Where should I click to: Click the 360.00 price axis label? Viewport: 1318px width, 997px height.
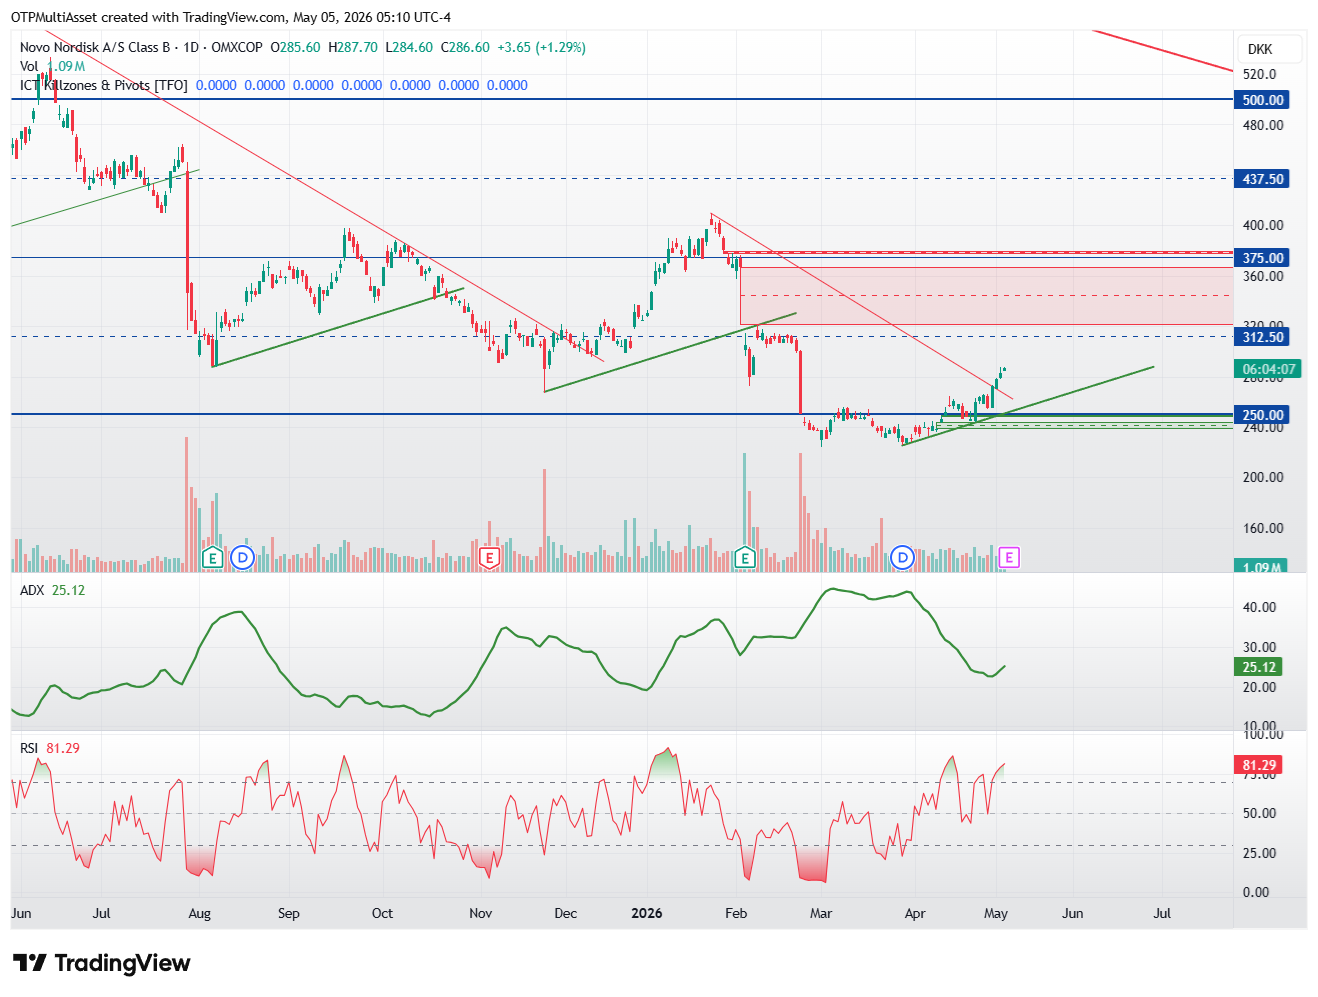pyautogui.click(x=1262, y=276)
